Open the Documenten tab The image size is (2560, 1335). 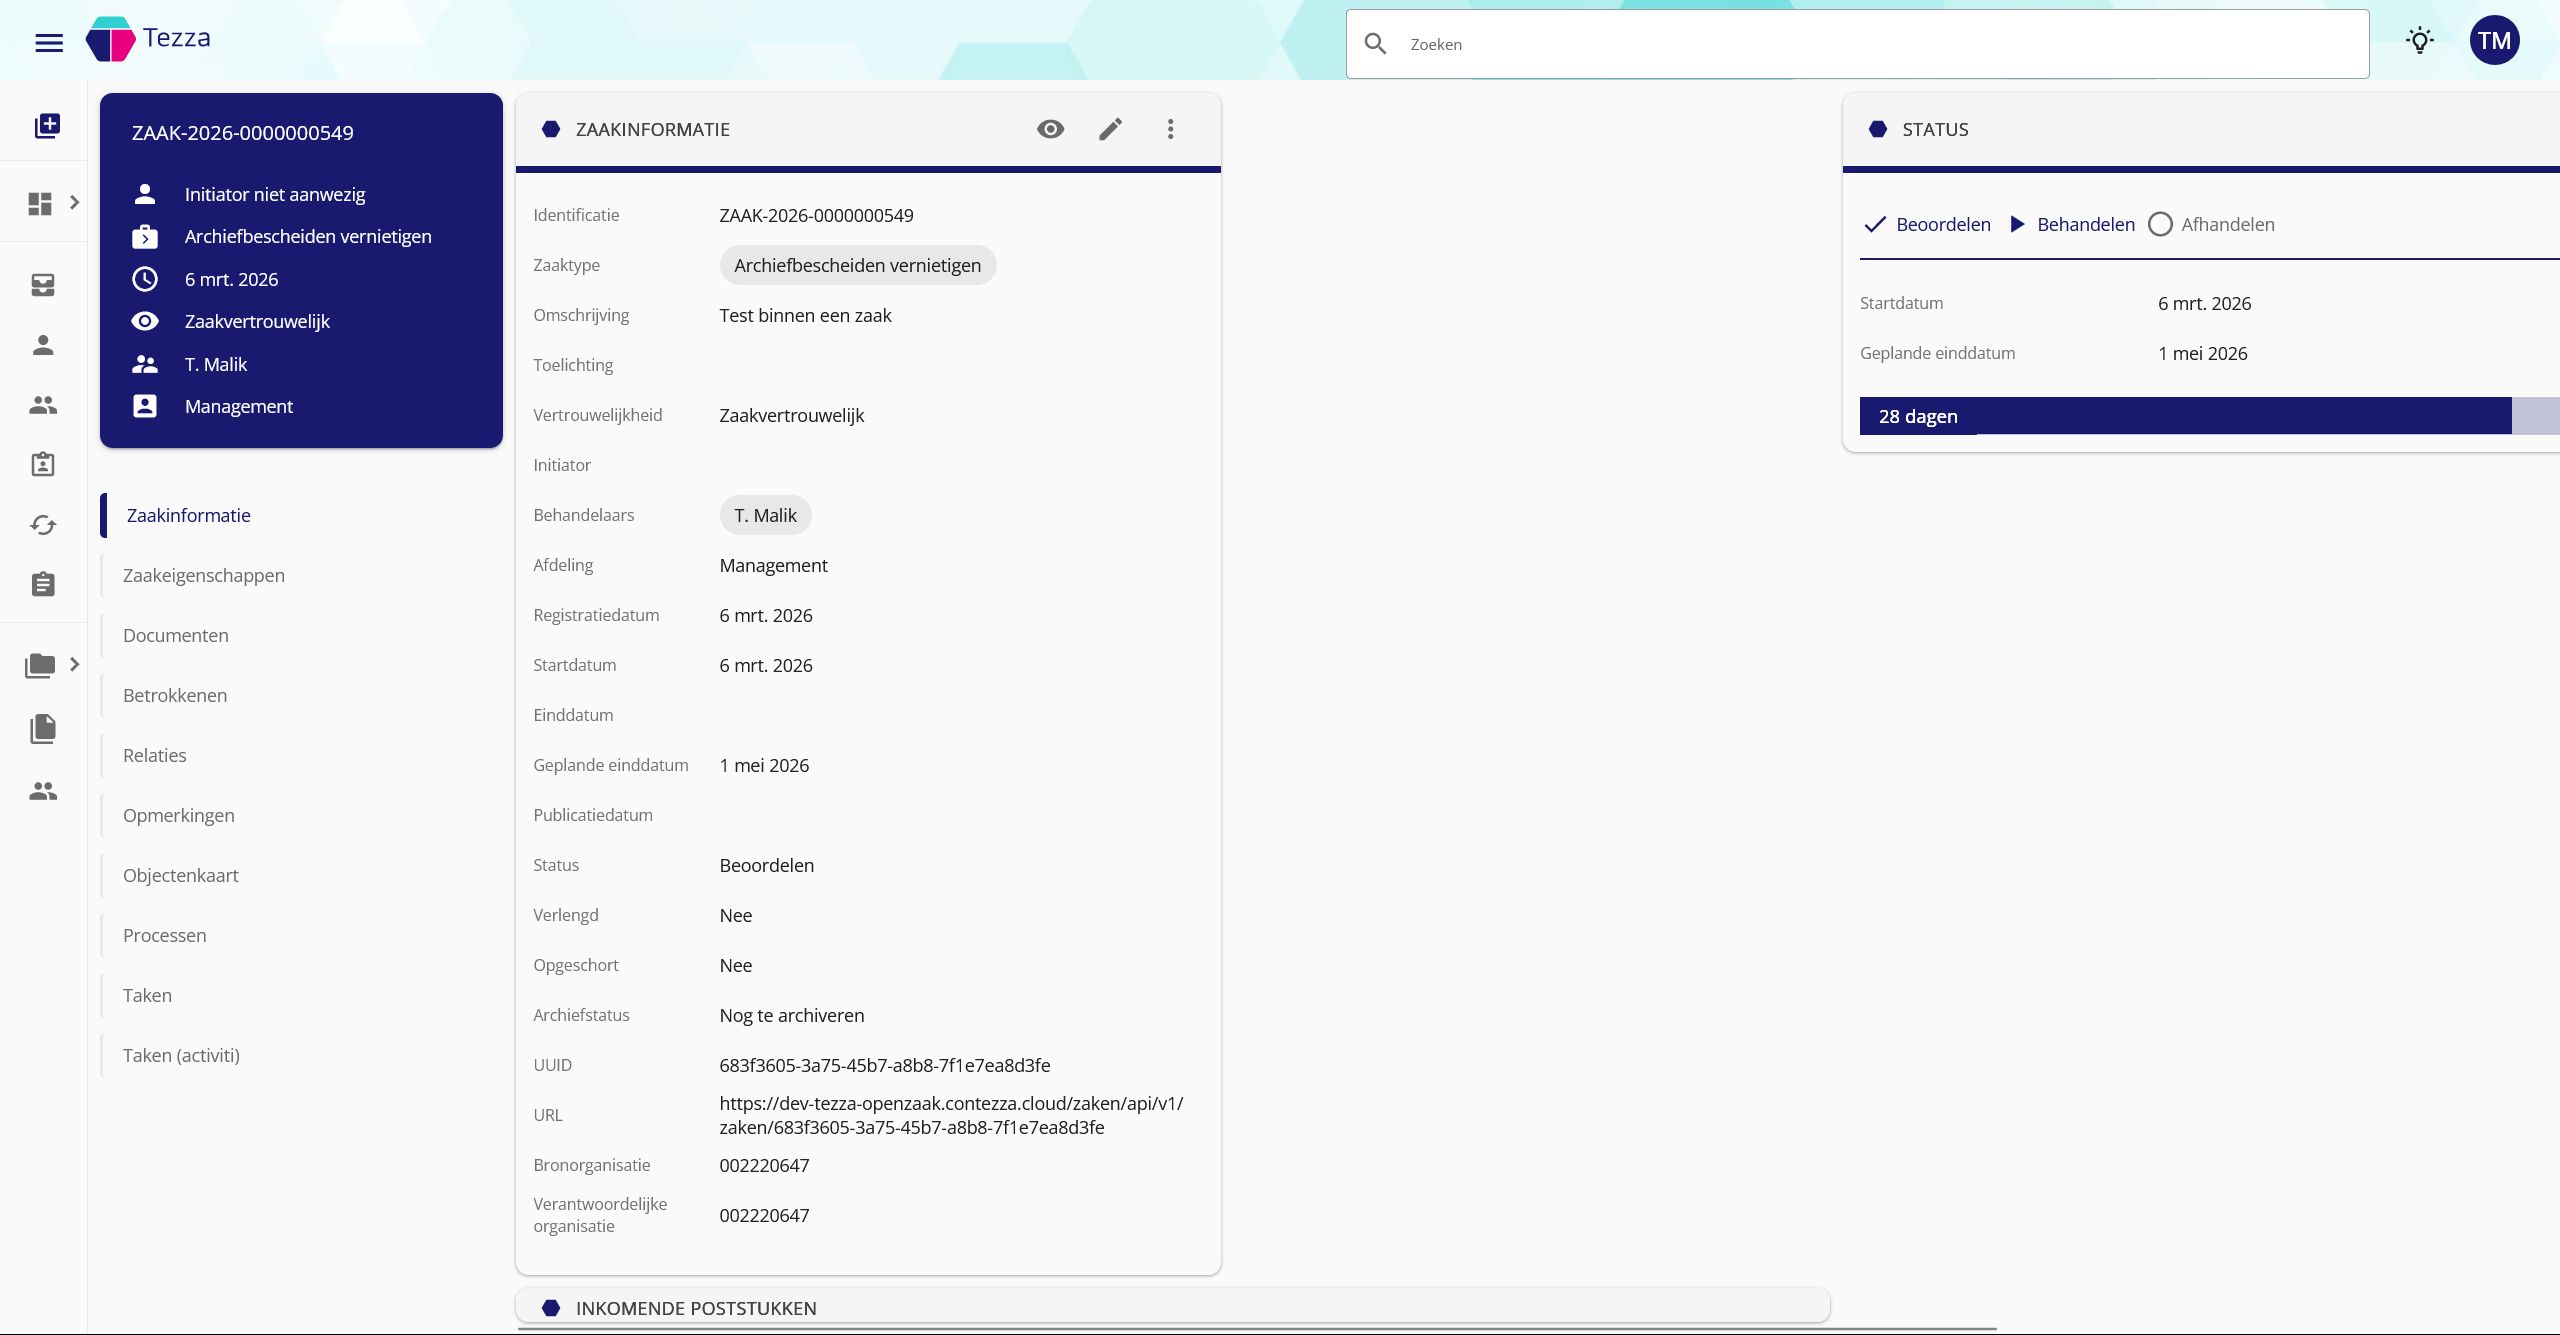click(x=176, y=636)
